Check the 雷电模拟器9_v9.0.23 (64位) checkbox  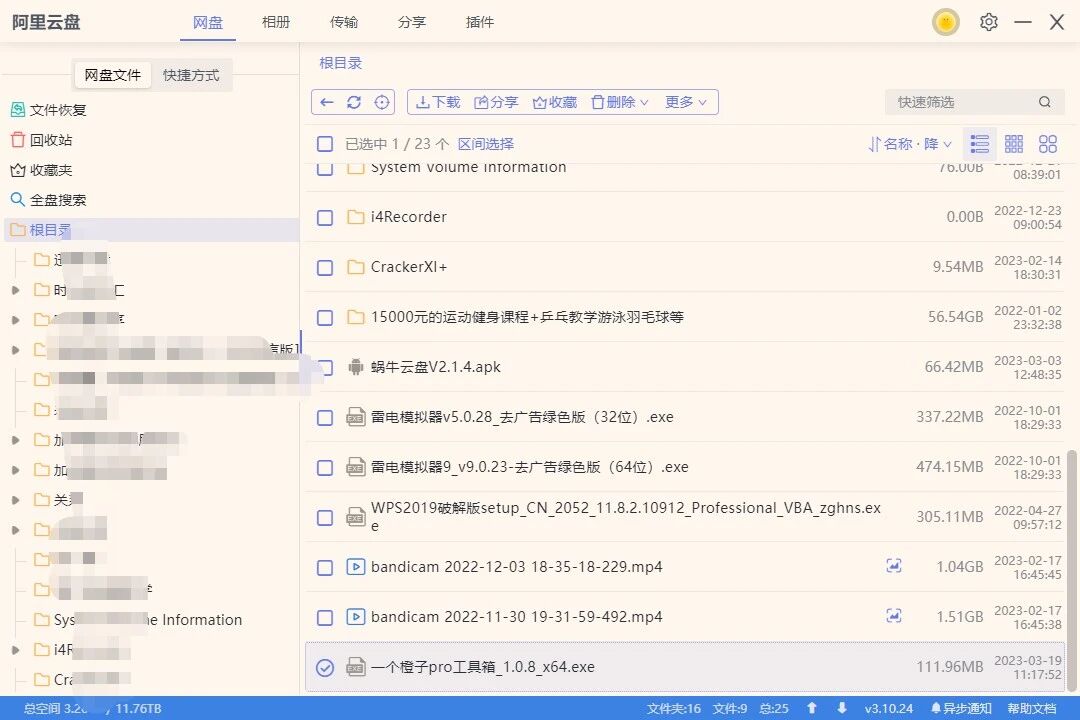click(324, 468)
